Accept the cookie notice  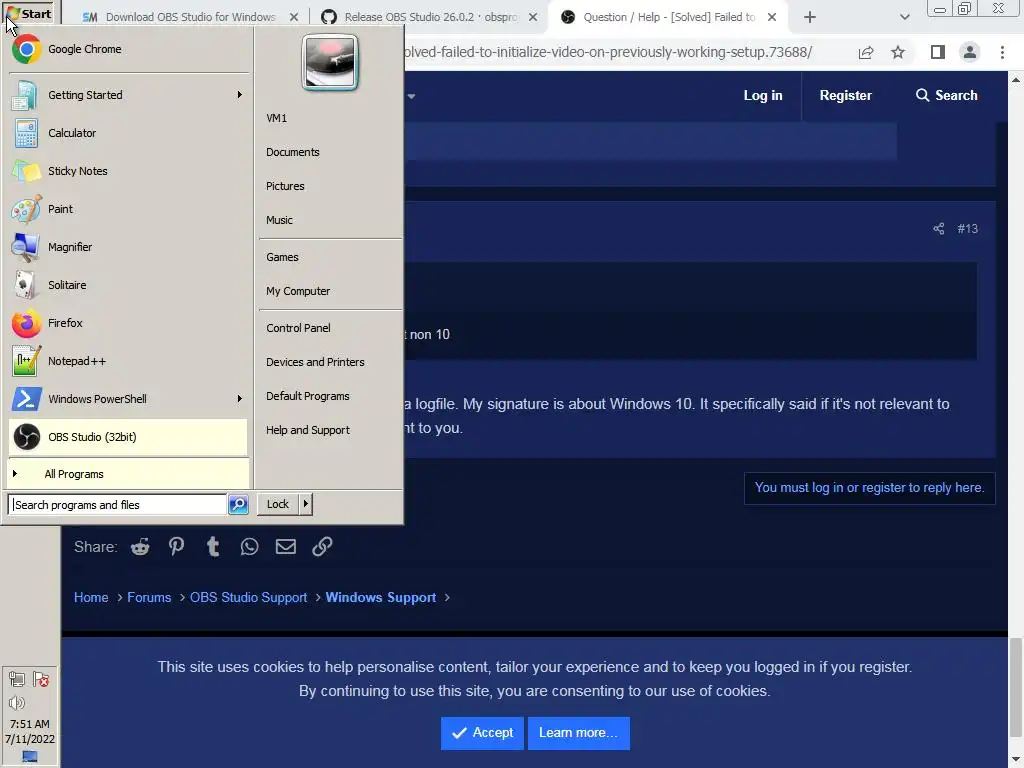(x=482, y=733)
